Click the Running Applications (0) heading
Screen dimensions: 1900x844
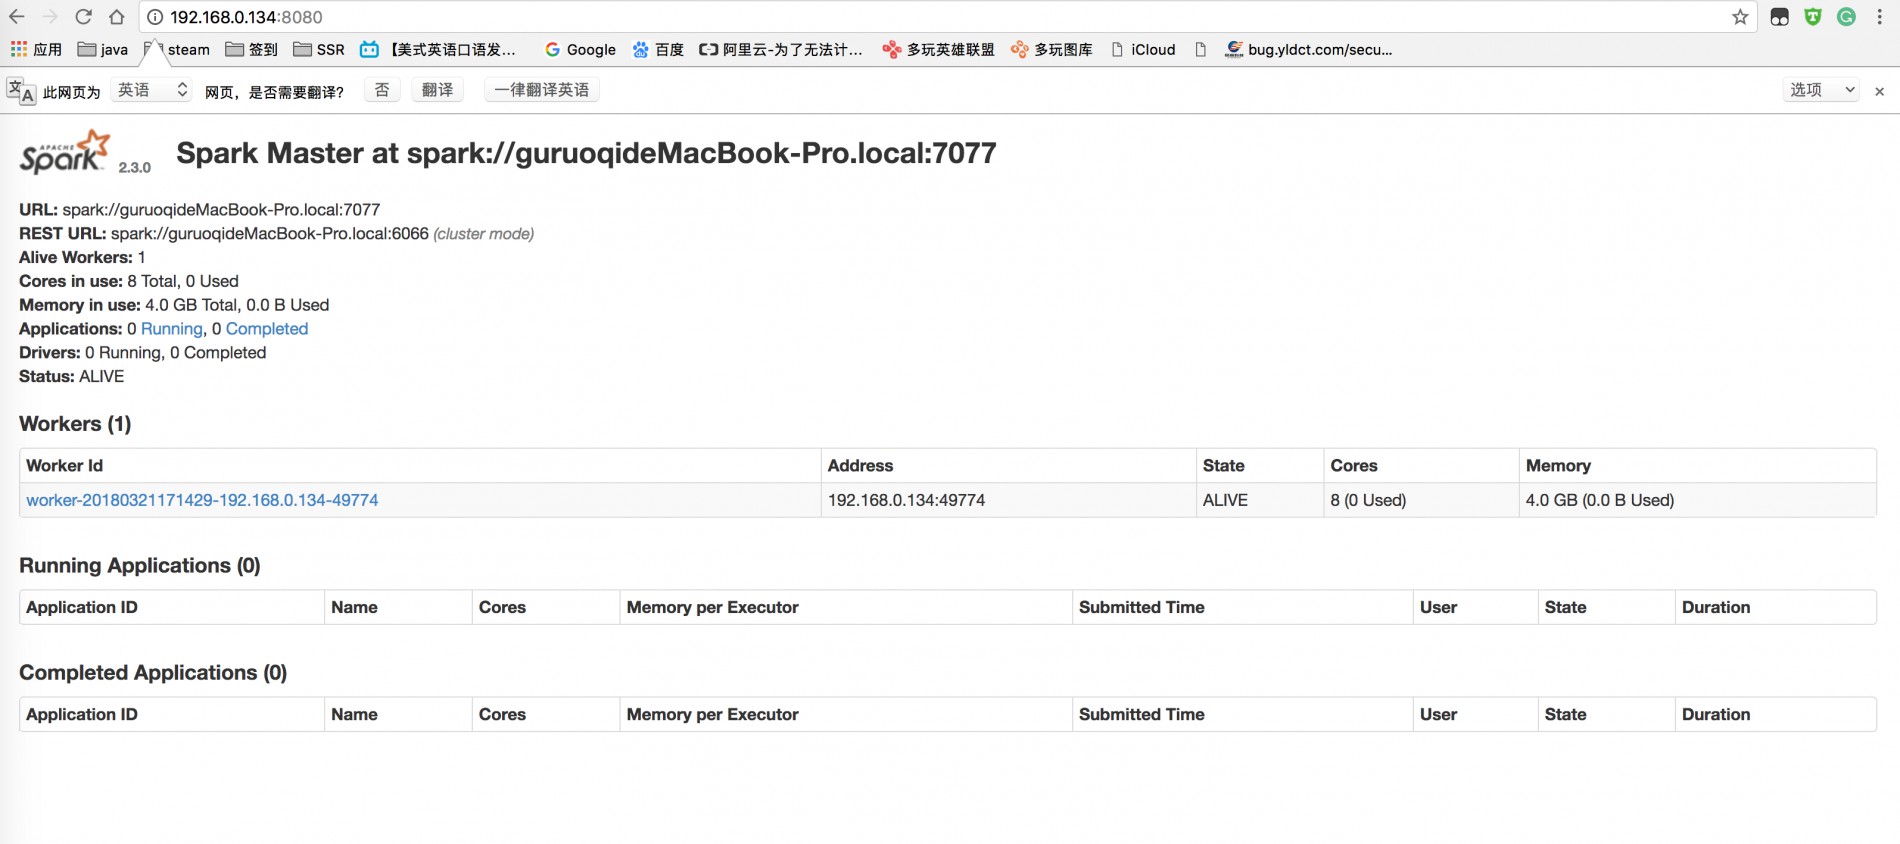click(x=140, y=566)
